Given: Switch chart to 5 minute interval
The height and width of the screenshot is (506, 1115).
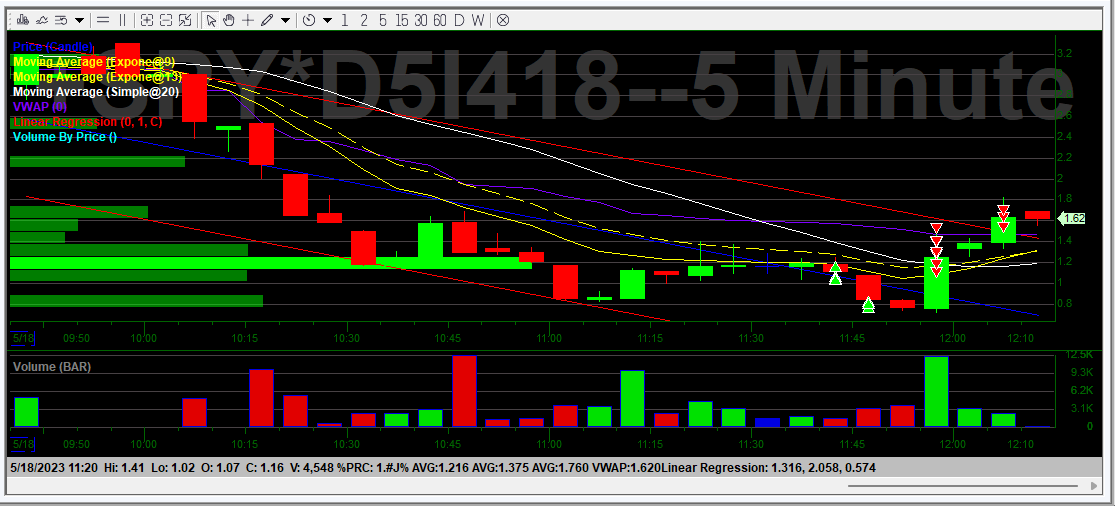Looking at the screenshot, I should (x=383, y=20).
